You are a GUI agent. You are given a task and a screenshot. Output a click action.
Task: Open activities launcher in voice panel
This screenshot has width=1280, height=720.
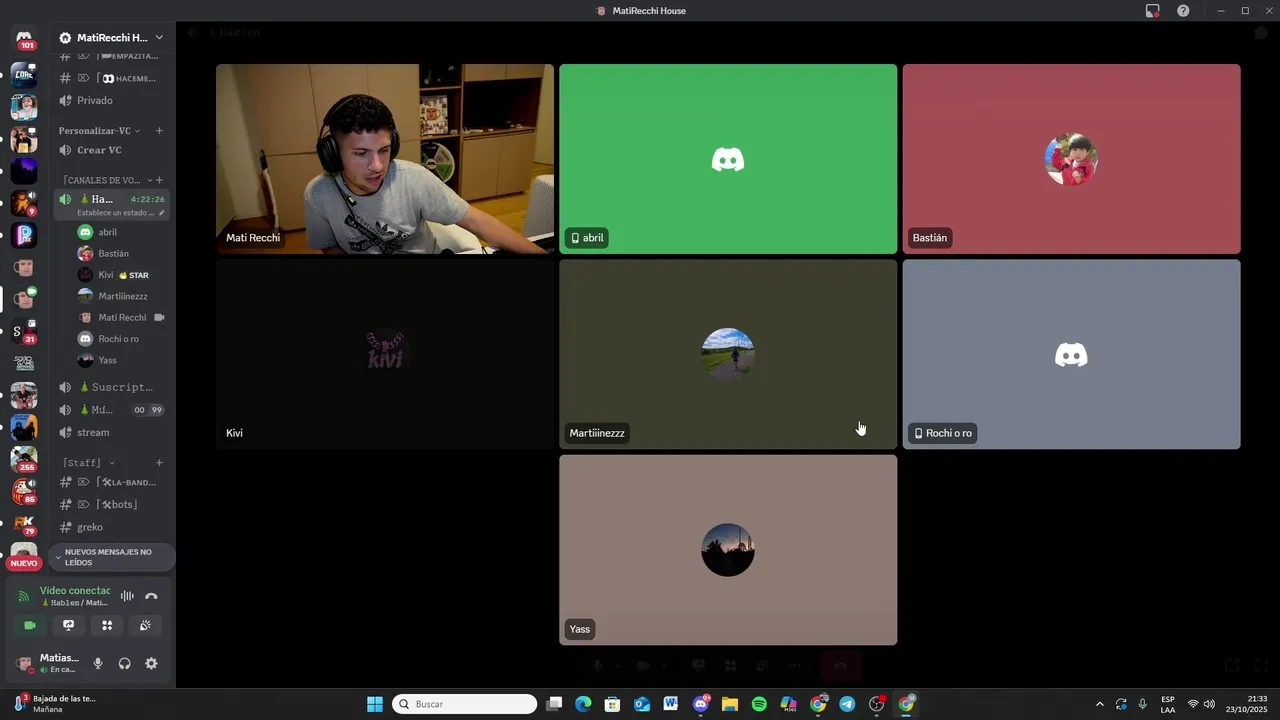(x=107, y=625)
